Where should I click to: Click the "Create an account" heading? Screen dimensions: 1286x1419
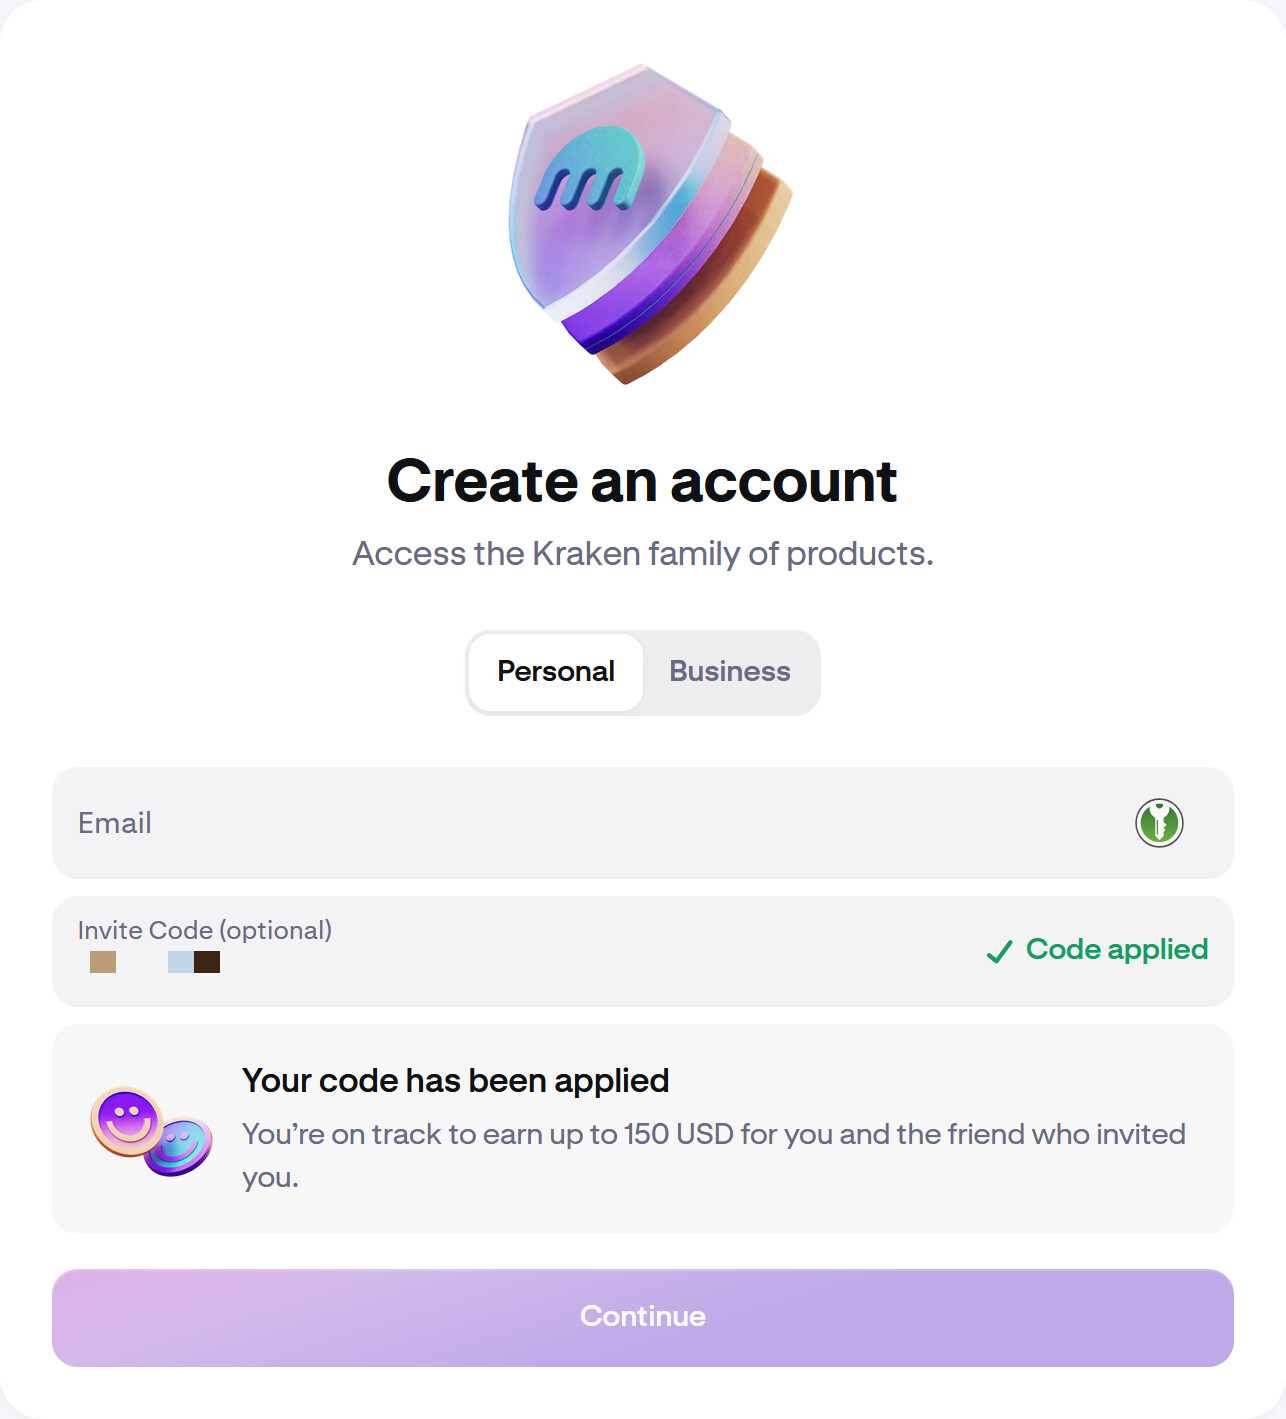[x=642, y=481]
